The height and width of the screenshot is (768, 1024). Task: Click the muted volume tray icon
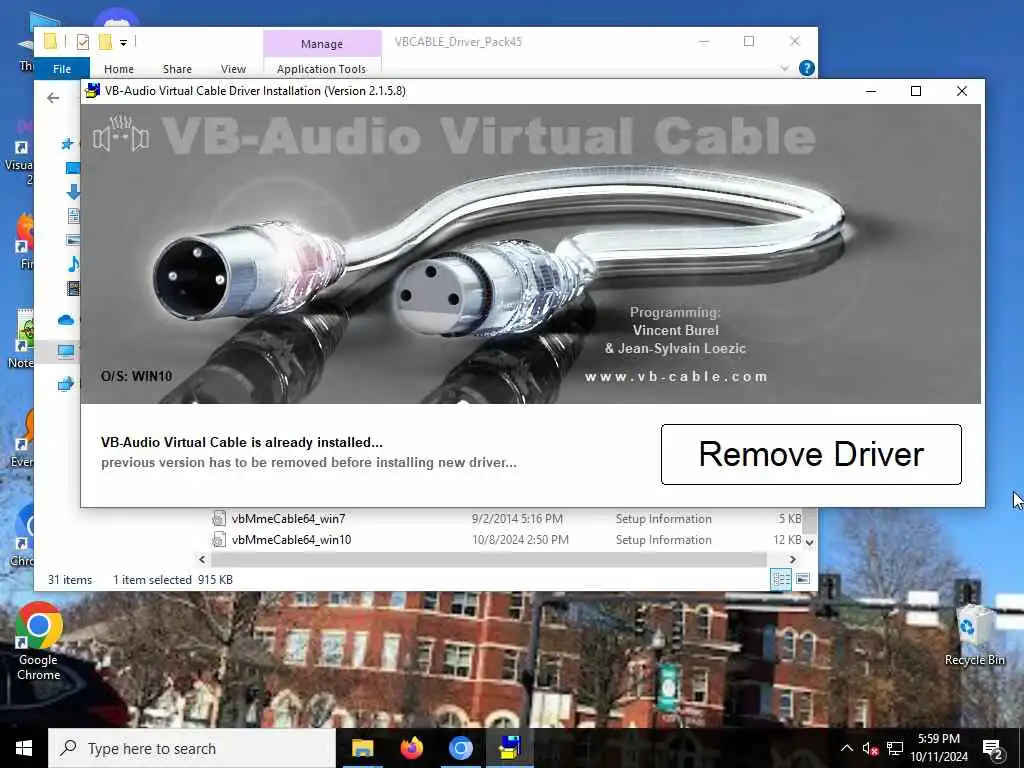[x=870, y=748]
